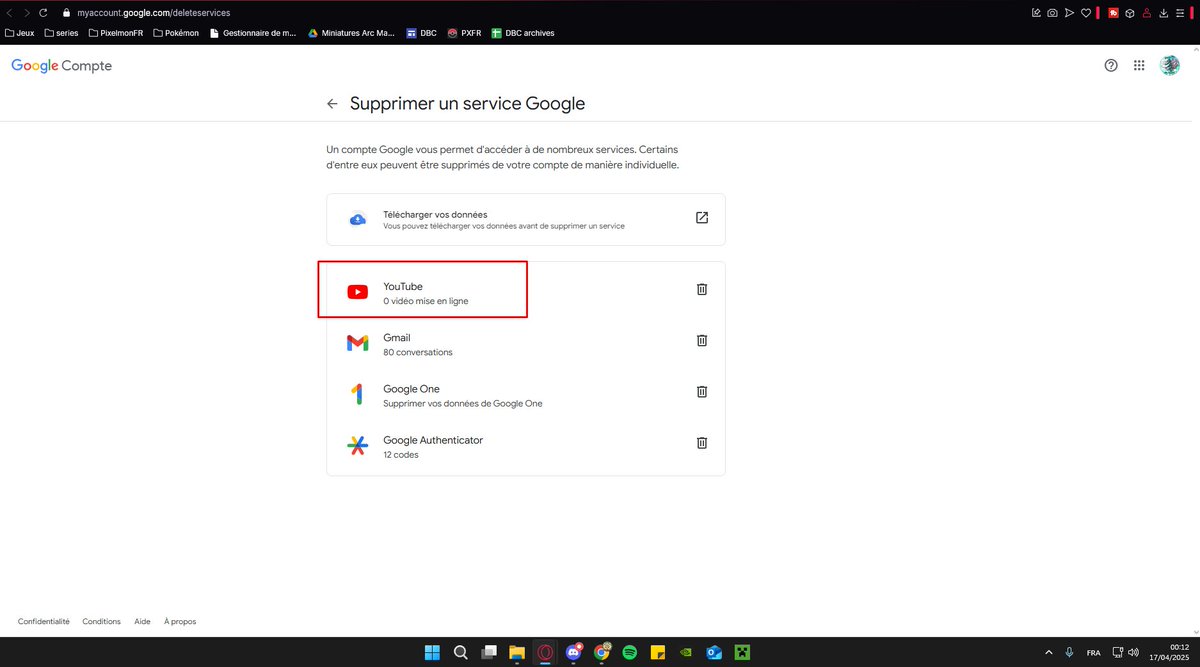The height and width of the screenshot is (667, 1200).
Task: Open the Jeux bookmarks folder
Action: pos(20,33)
